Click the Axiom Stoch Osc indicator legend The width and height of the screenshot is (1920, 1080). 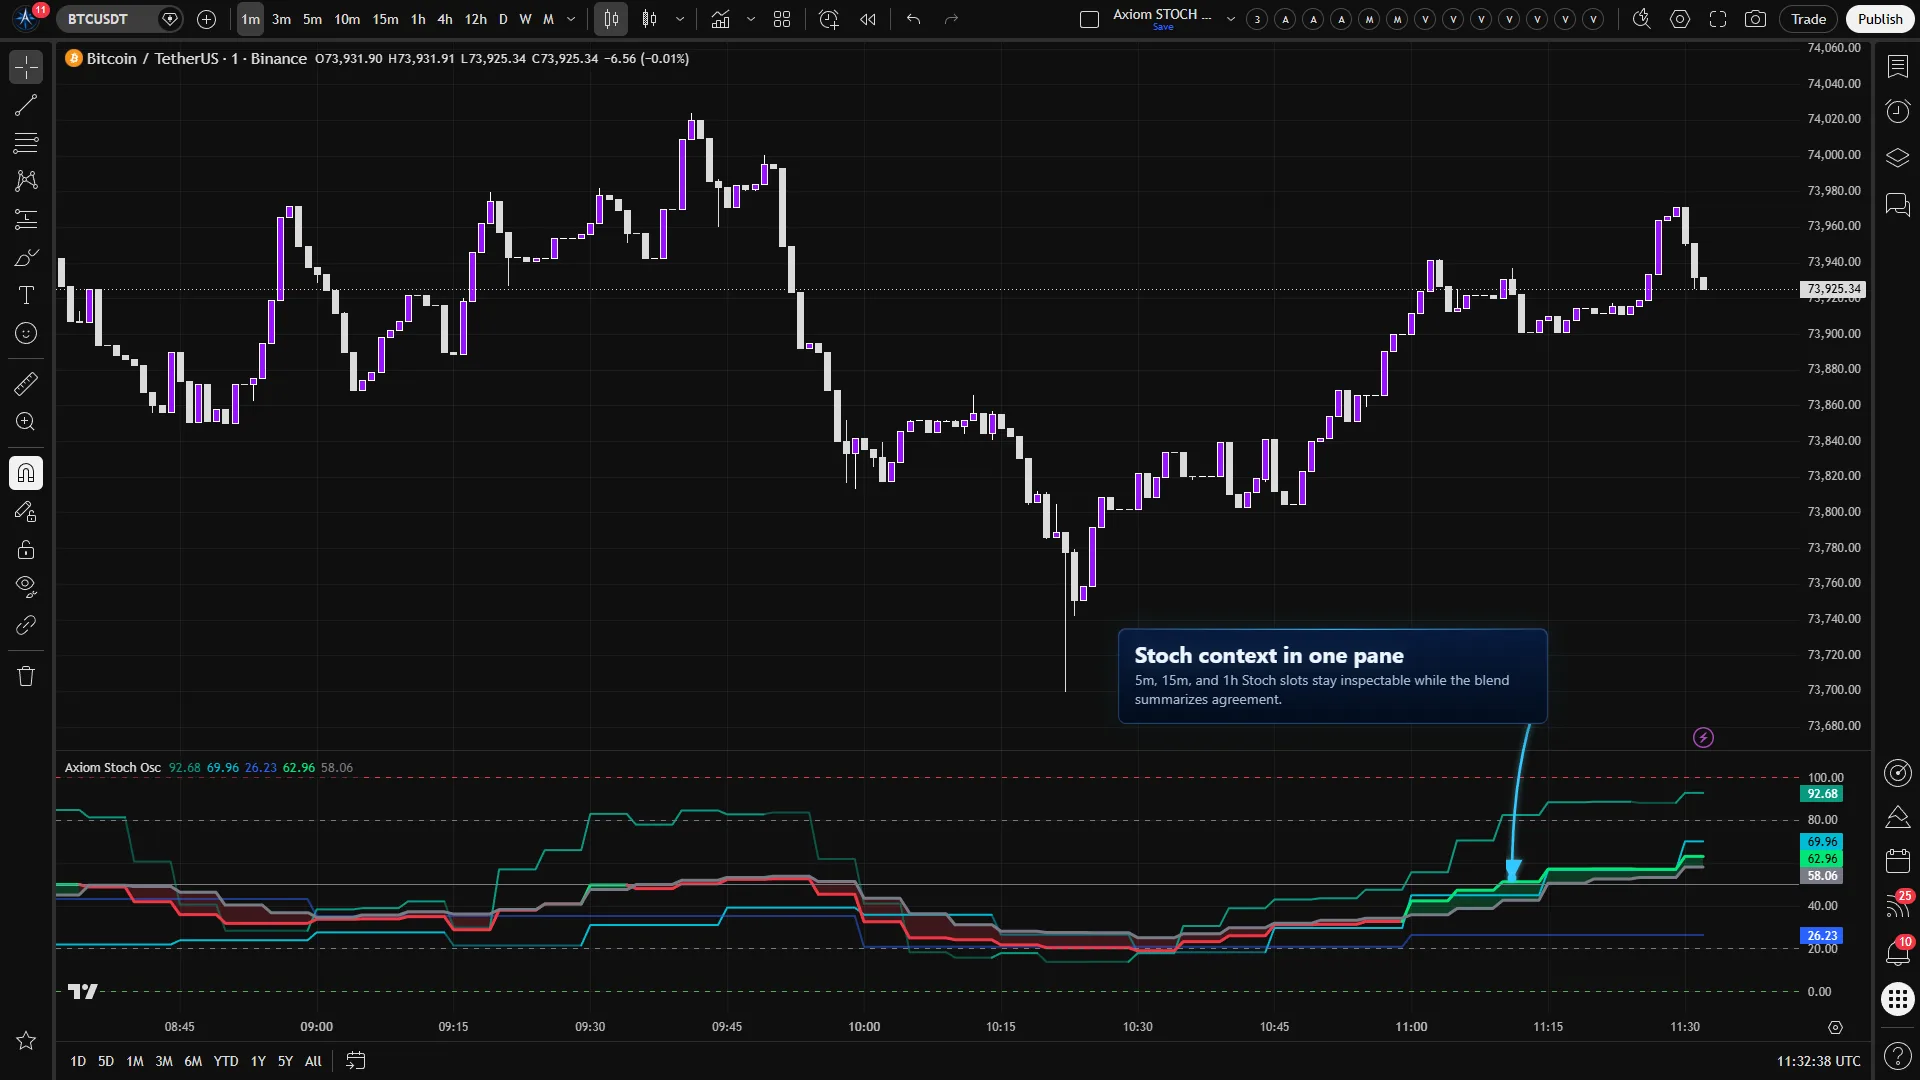tap(113, 768)
